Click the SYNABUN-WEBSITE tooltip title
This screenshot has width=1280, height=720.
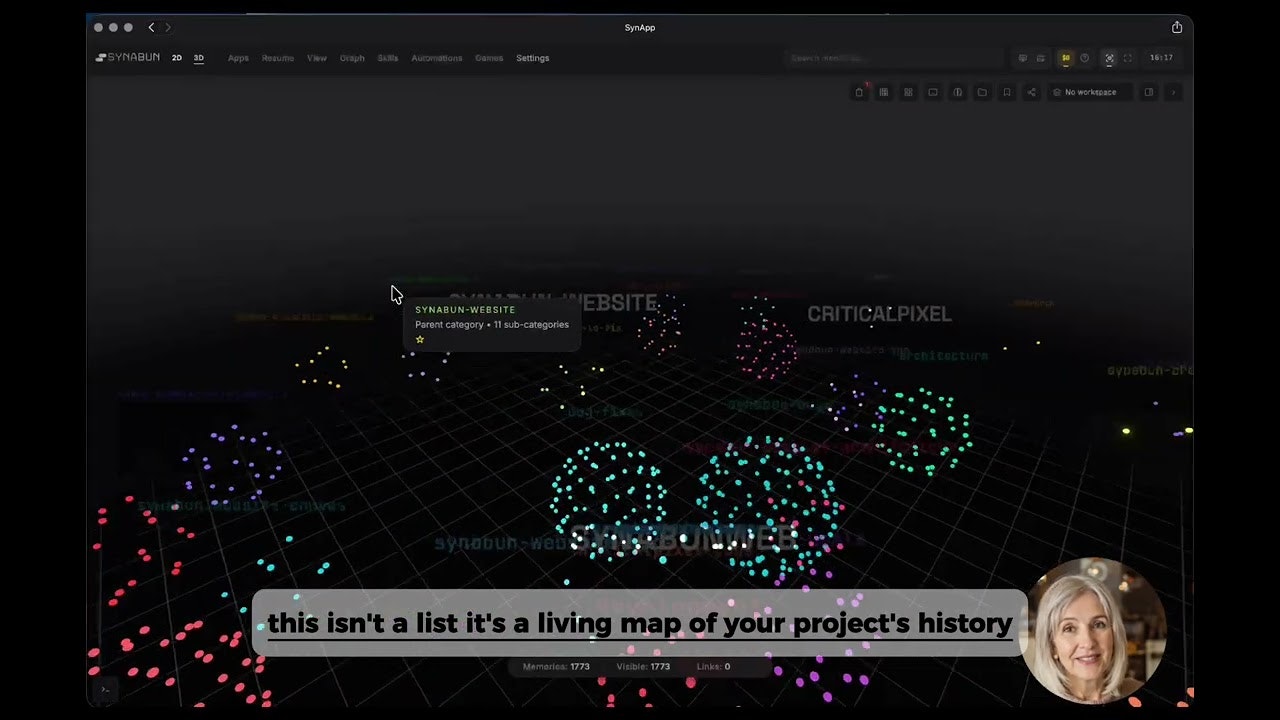(x=465, y=310)
